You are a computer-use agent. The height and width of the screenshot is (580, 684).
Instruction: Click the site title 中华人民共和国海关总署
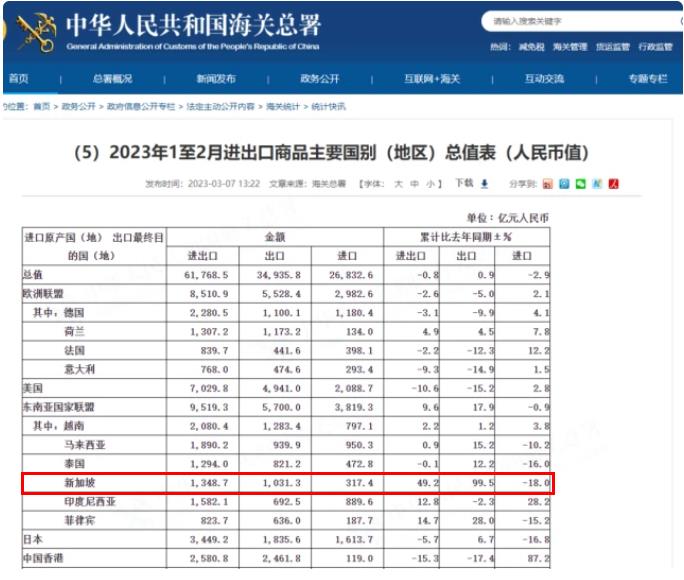[x=193, y=25]
